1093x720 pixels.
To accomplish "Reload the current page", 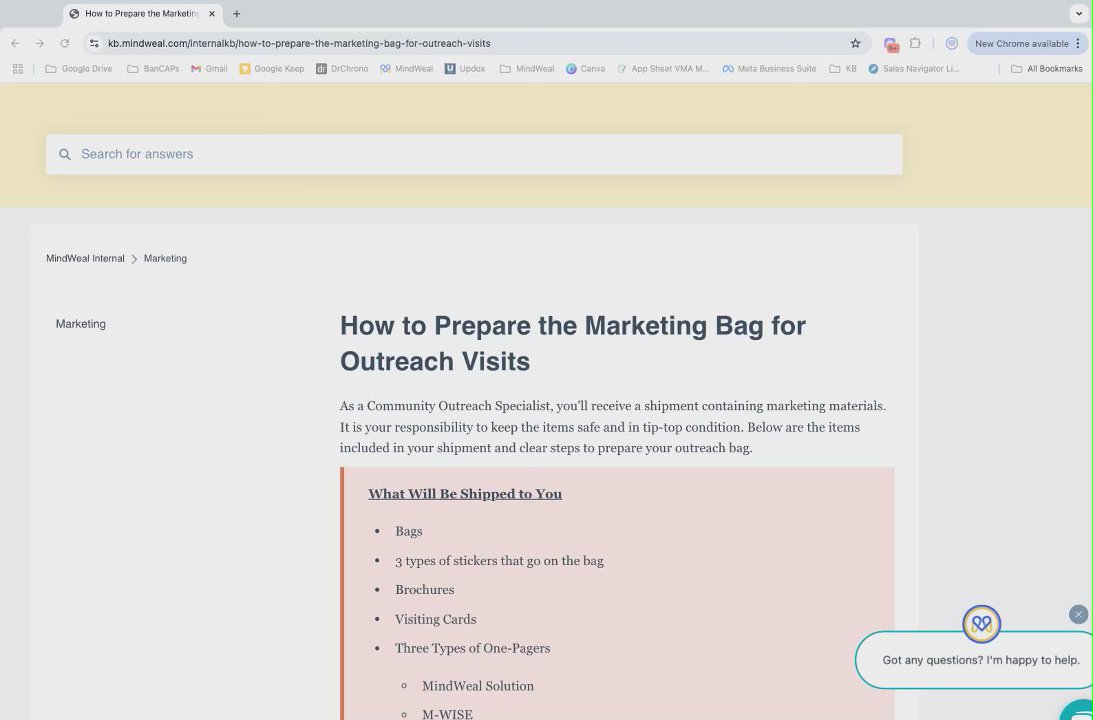I will click(x=65, y=43).
